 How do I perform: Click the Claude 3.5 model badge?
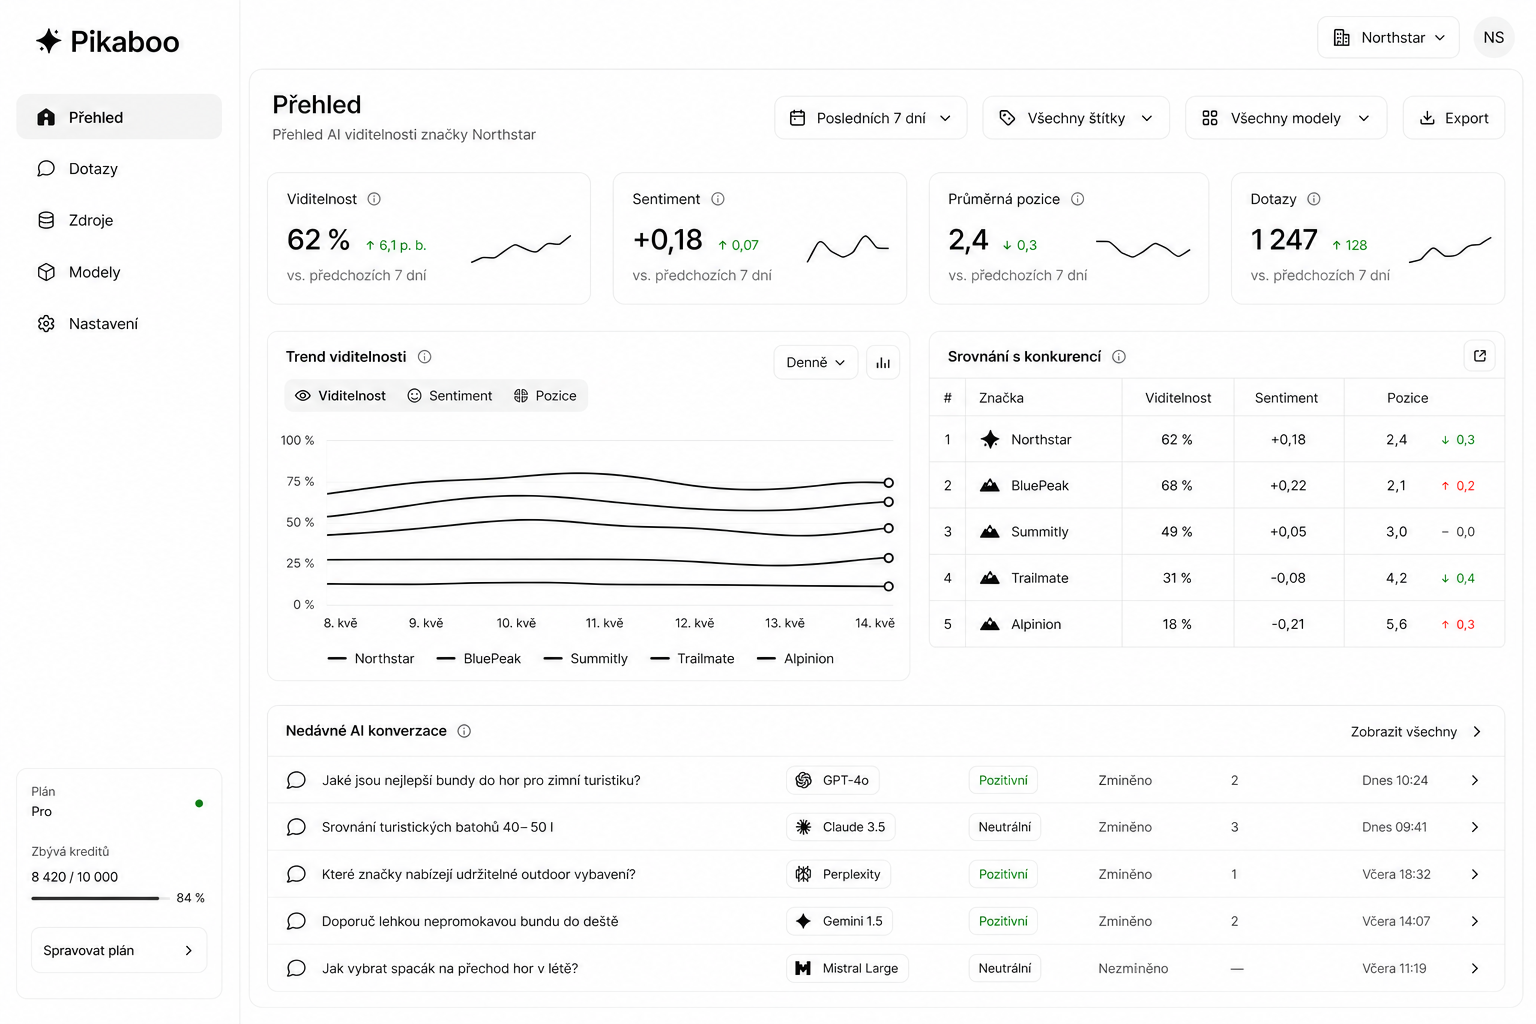(841, 827)
